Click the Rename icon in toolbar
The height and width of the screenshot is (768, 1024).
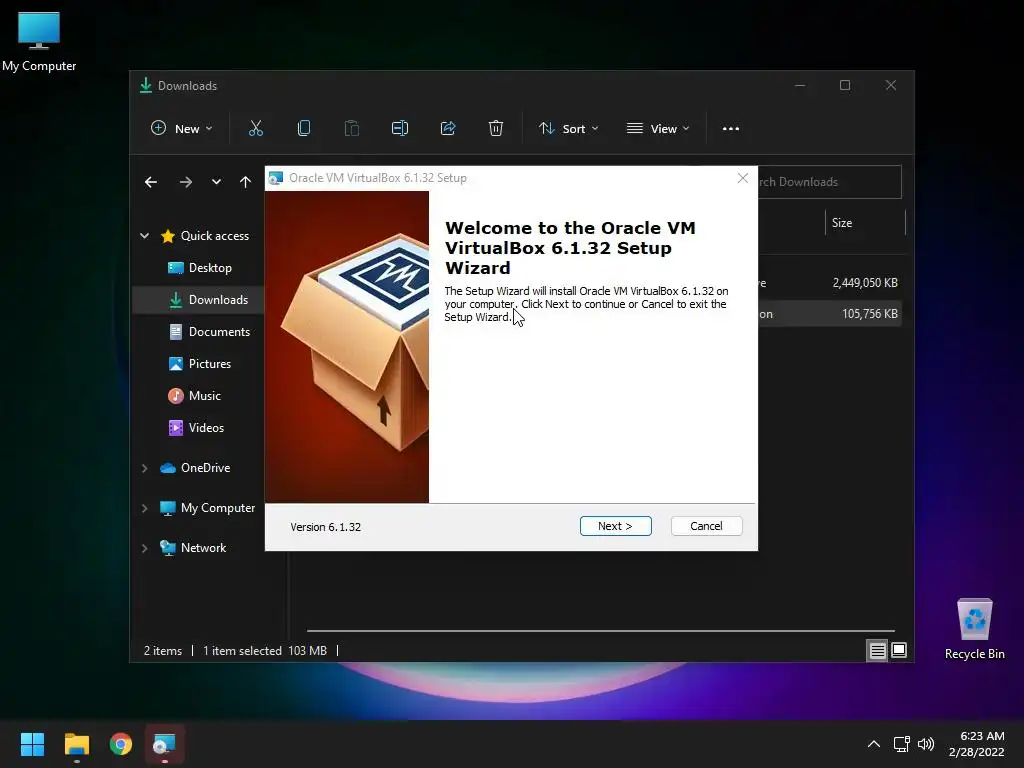click(x=400, y=129)
